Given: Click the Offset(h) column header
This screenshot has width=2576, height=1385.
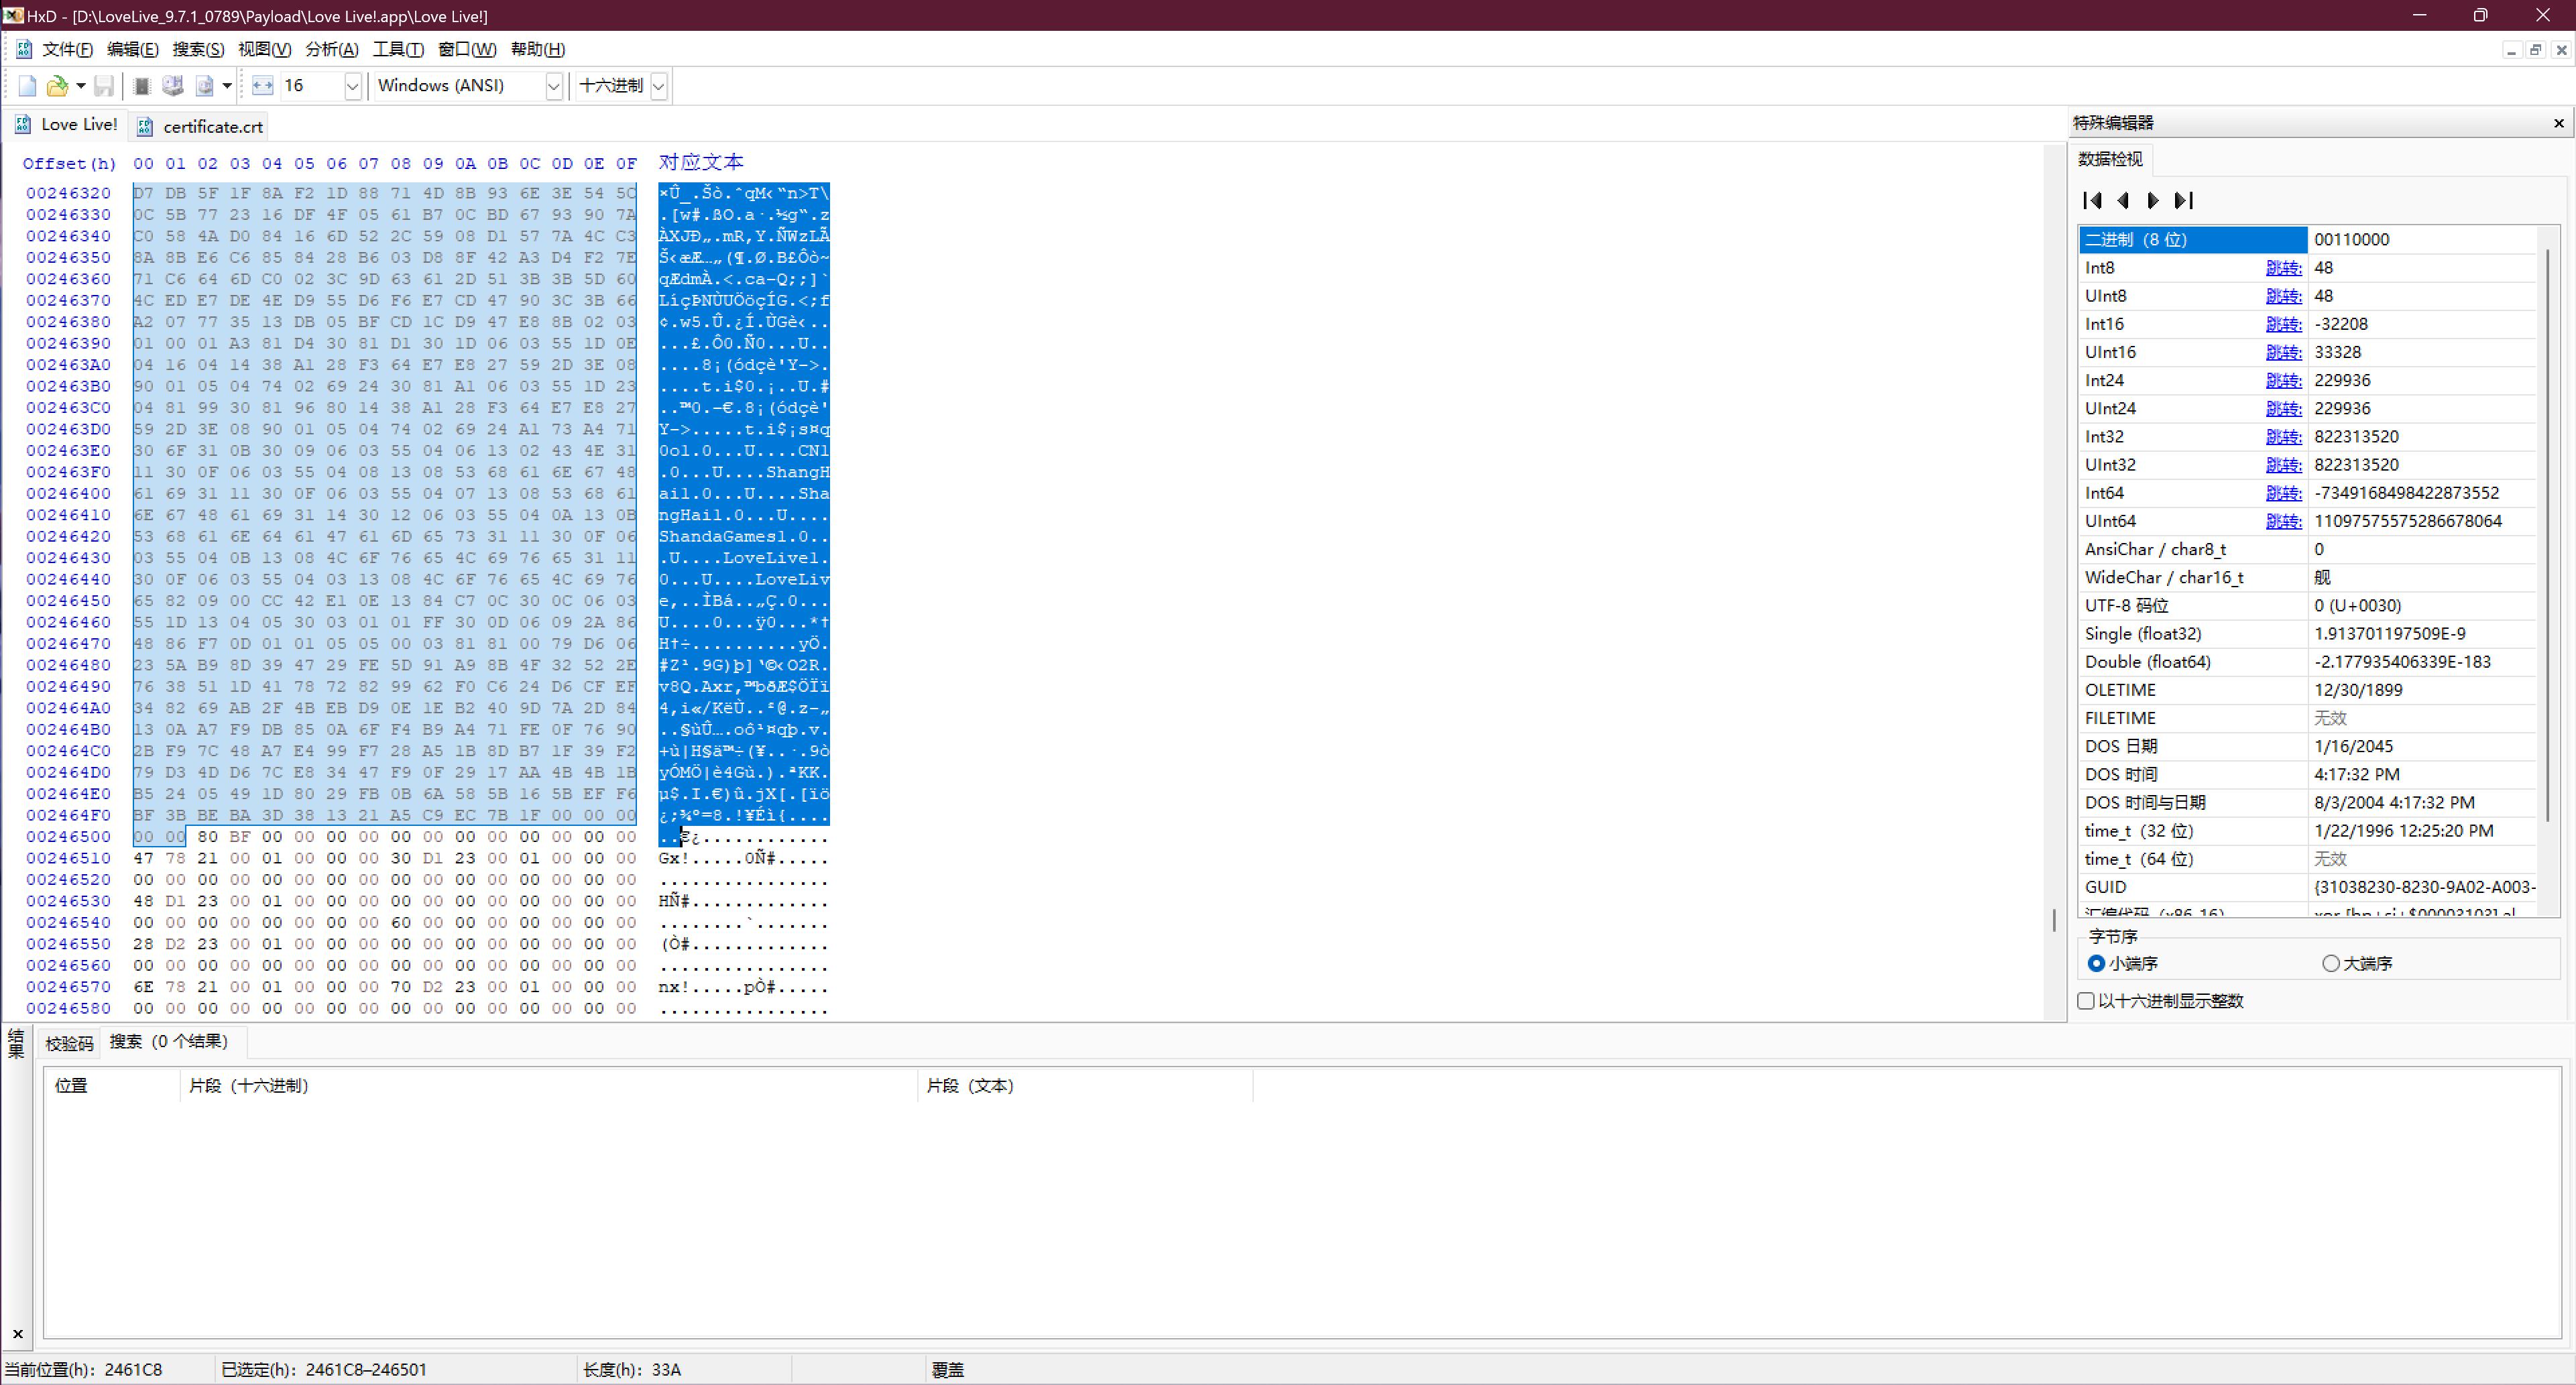Looking at the screenshot, I should 69,164.
